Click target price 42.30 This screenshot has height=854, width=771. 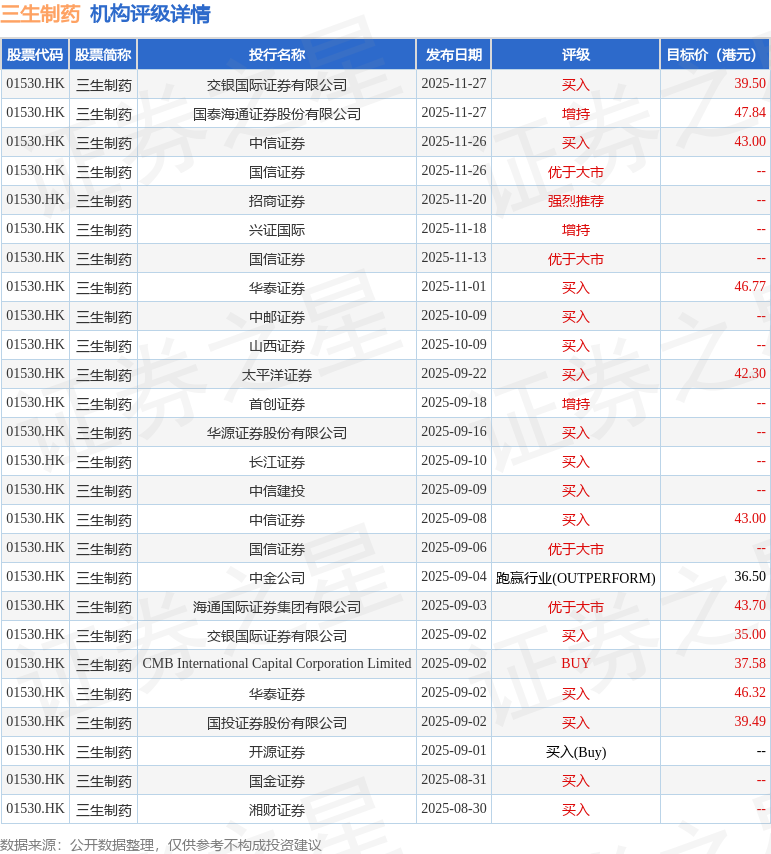point(750,373)
